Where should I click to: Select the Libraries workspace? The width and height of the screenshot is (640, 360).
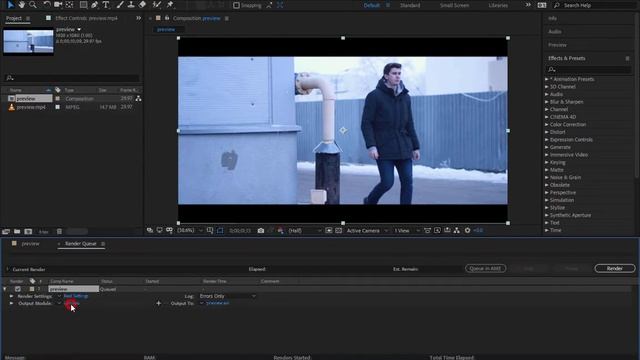(498, 5)
